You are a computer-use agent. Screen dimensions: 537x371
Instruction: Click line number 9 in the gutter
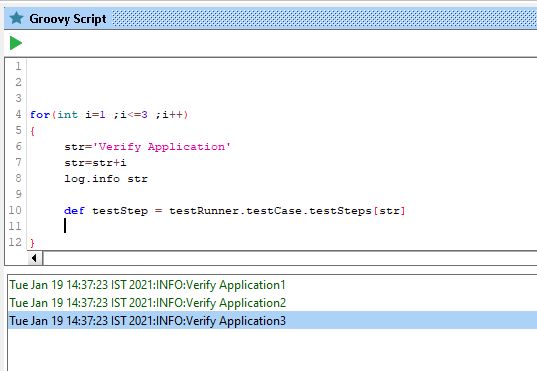pos(18,194)
